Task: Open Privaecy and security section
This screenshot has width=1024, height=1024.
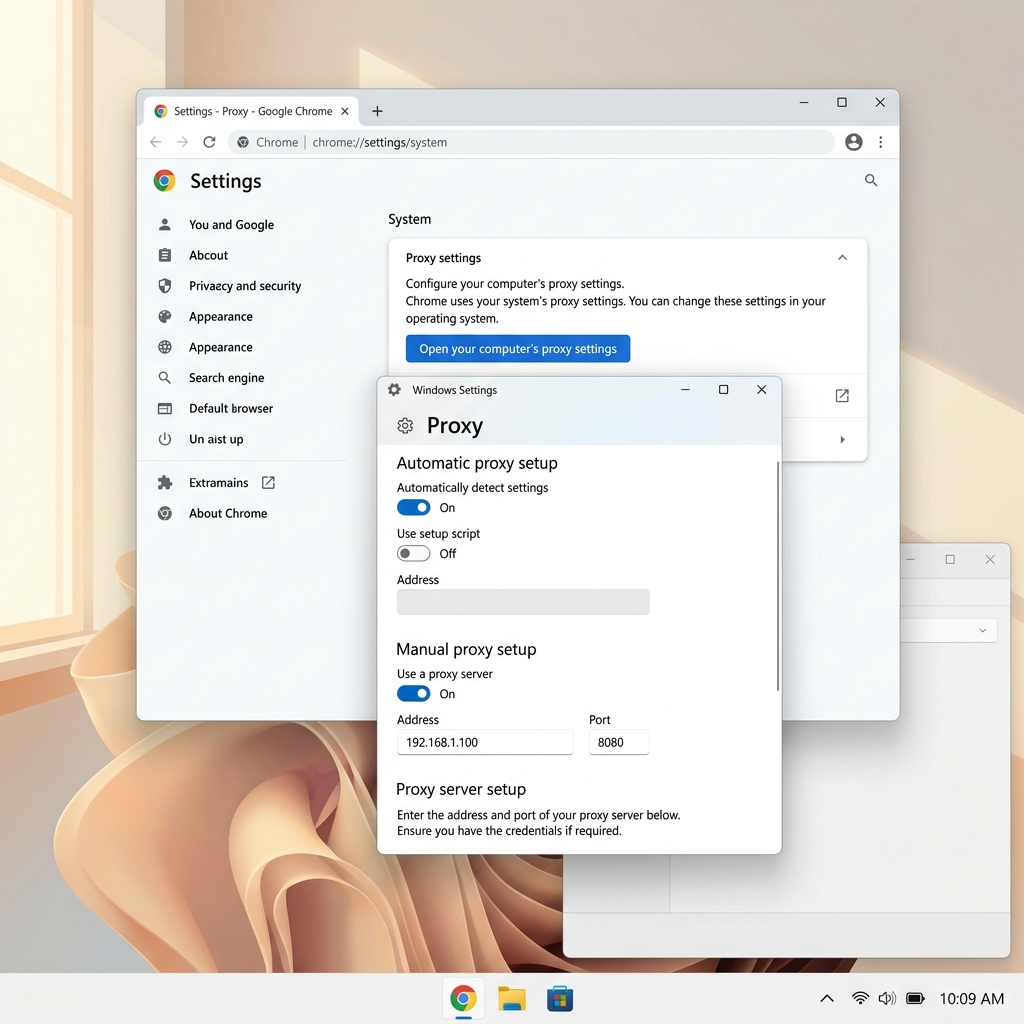Action: click(x=245, y=286)
